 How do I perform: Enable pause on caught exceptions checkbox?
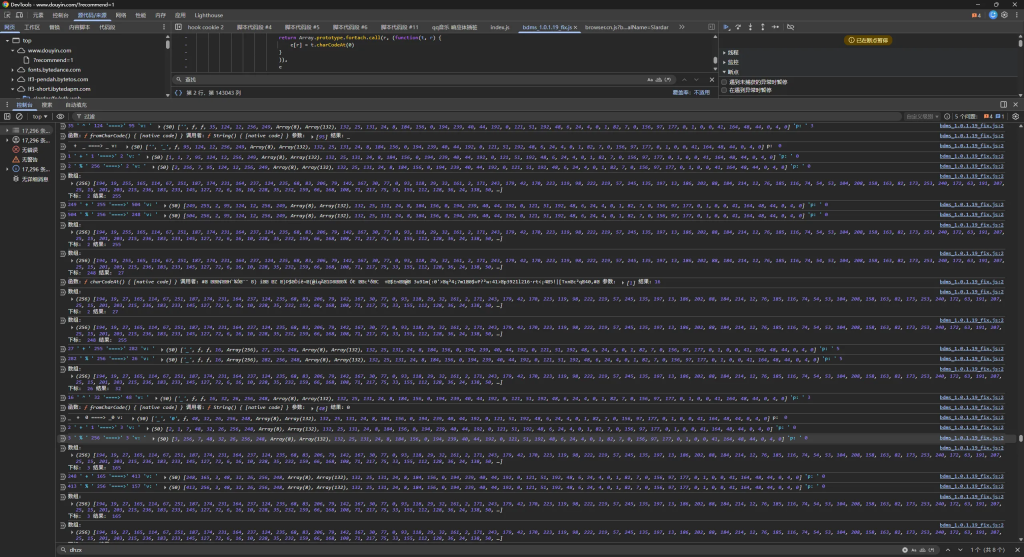[725, 90]
